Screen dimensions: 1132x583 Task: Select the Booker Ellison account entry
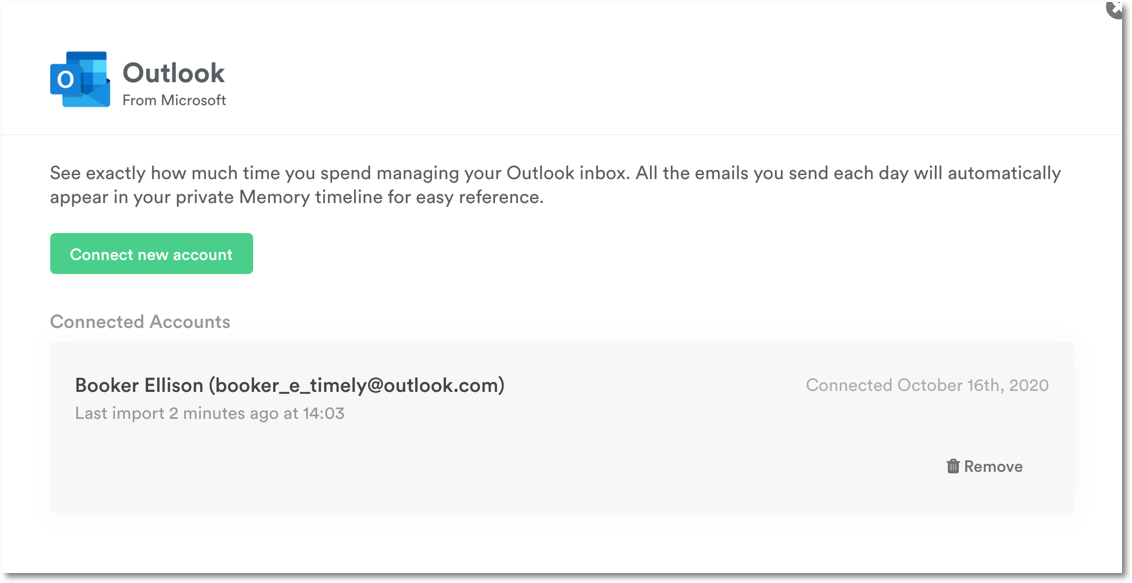pos(289,385)
